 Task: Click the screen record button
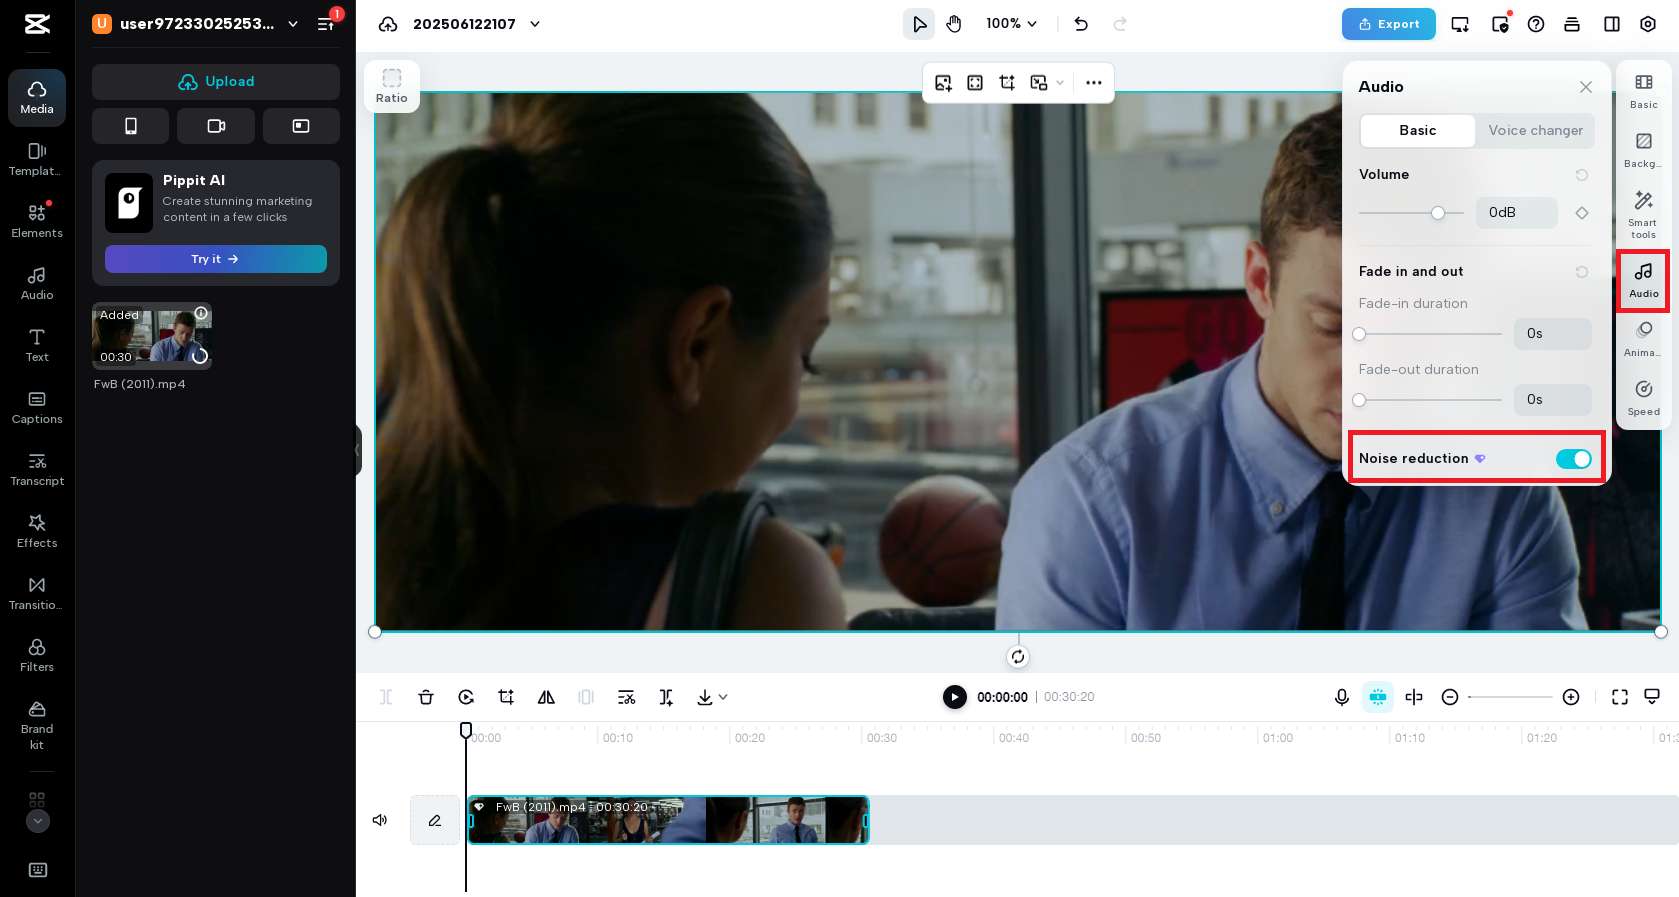(301, 126)
